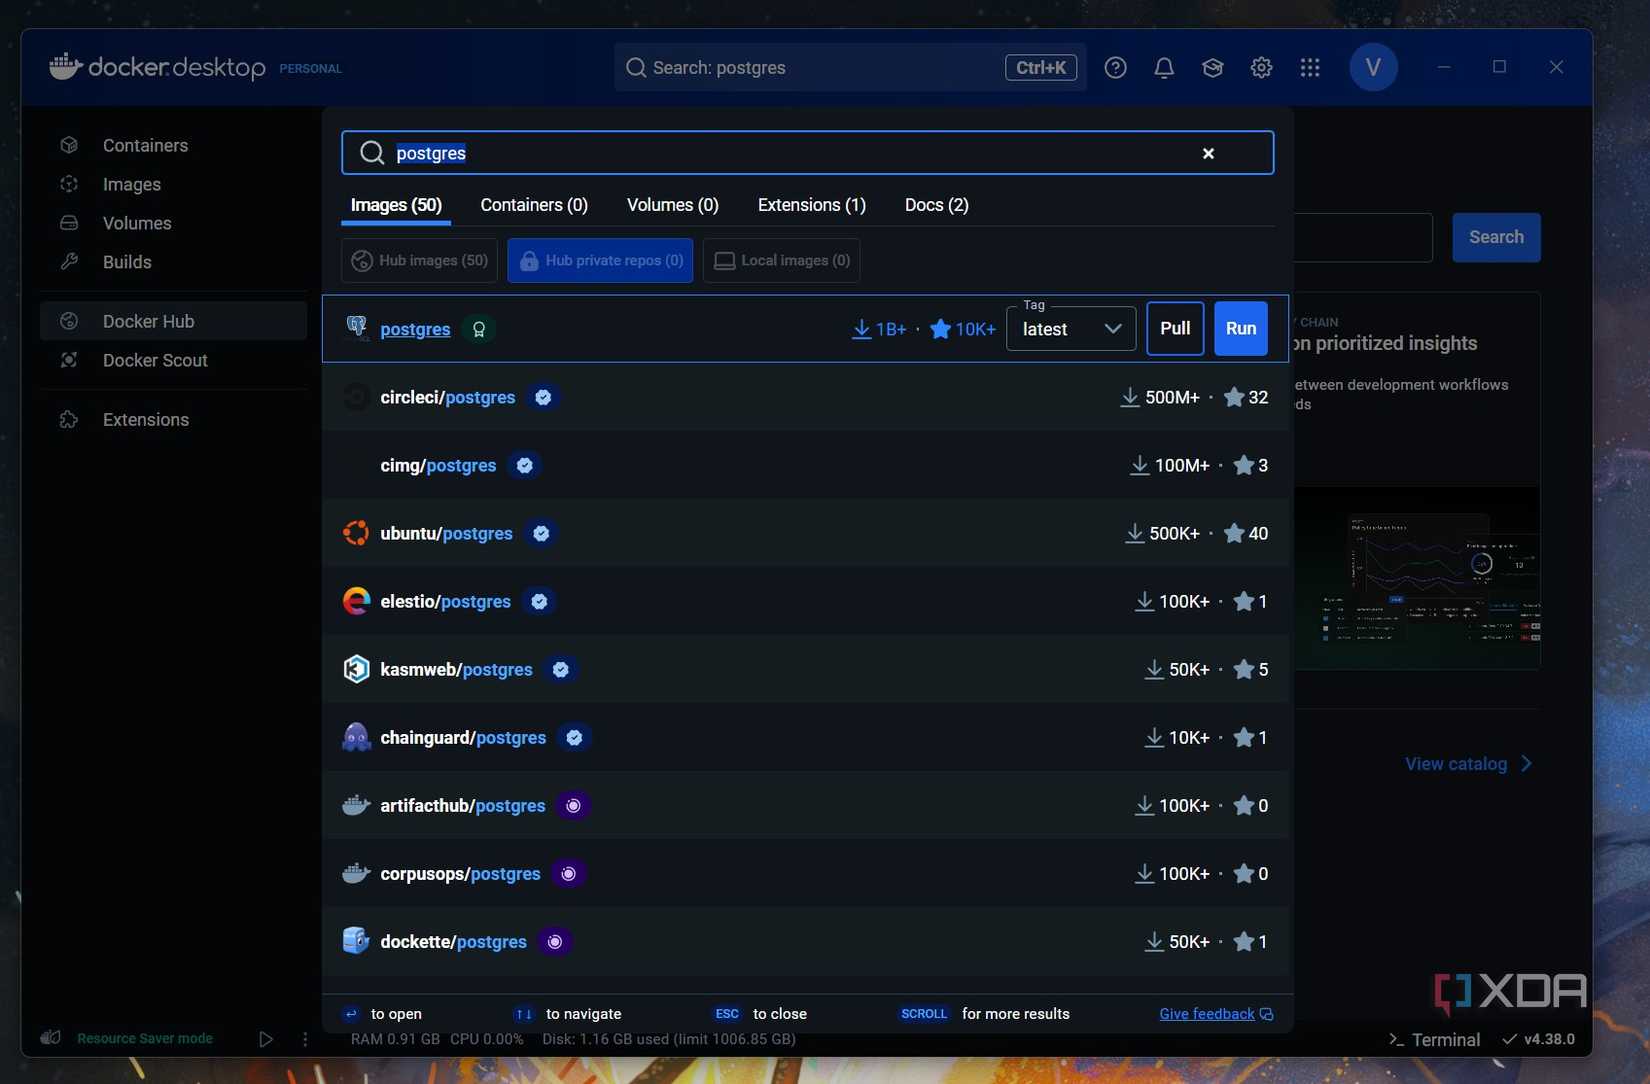Select Docker Hub in sidebar
The image size is (1650, 1084).
174,321
